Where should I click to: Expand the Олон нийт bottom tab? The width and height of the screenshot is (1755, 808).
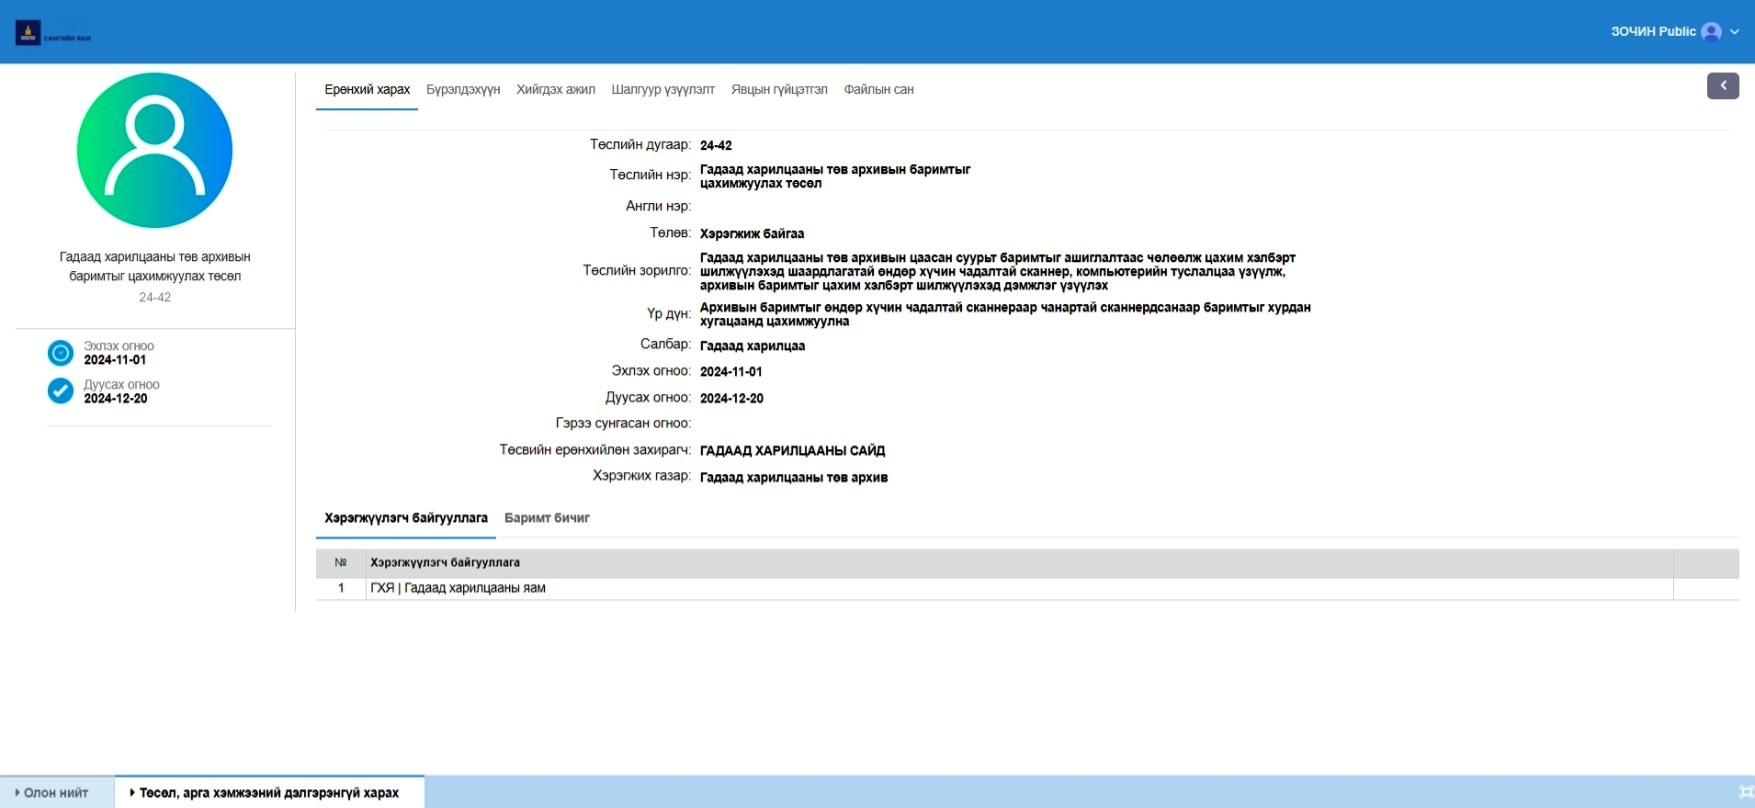tap(56, 793)
